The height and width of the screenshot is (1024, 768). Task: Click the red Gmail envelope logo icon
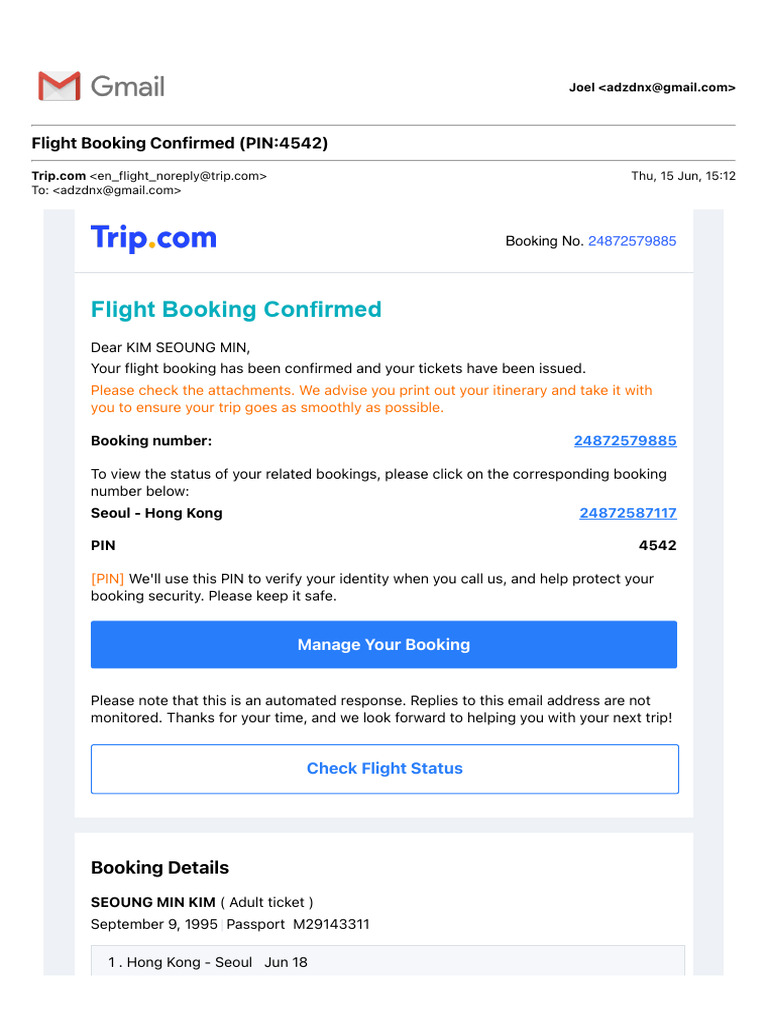[59, 86]
